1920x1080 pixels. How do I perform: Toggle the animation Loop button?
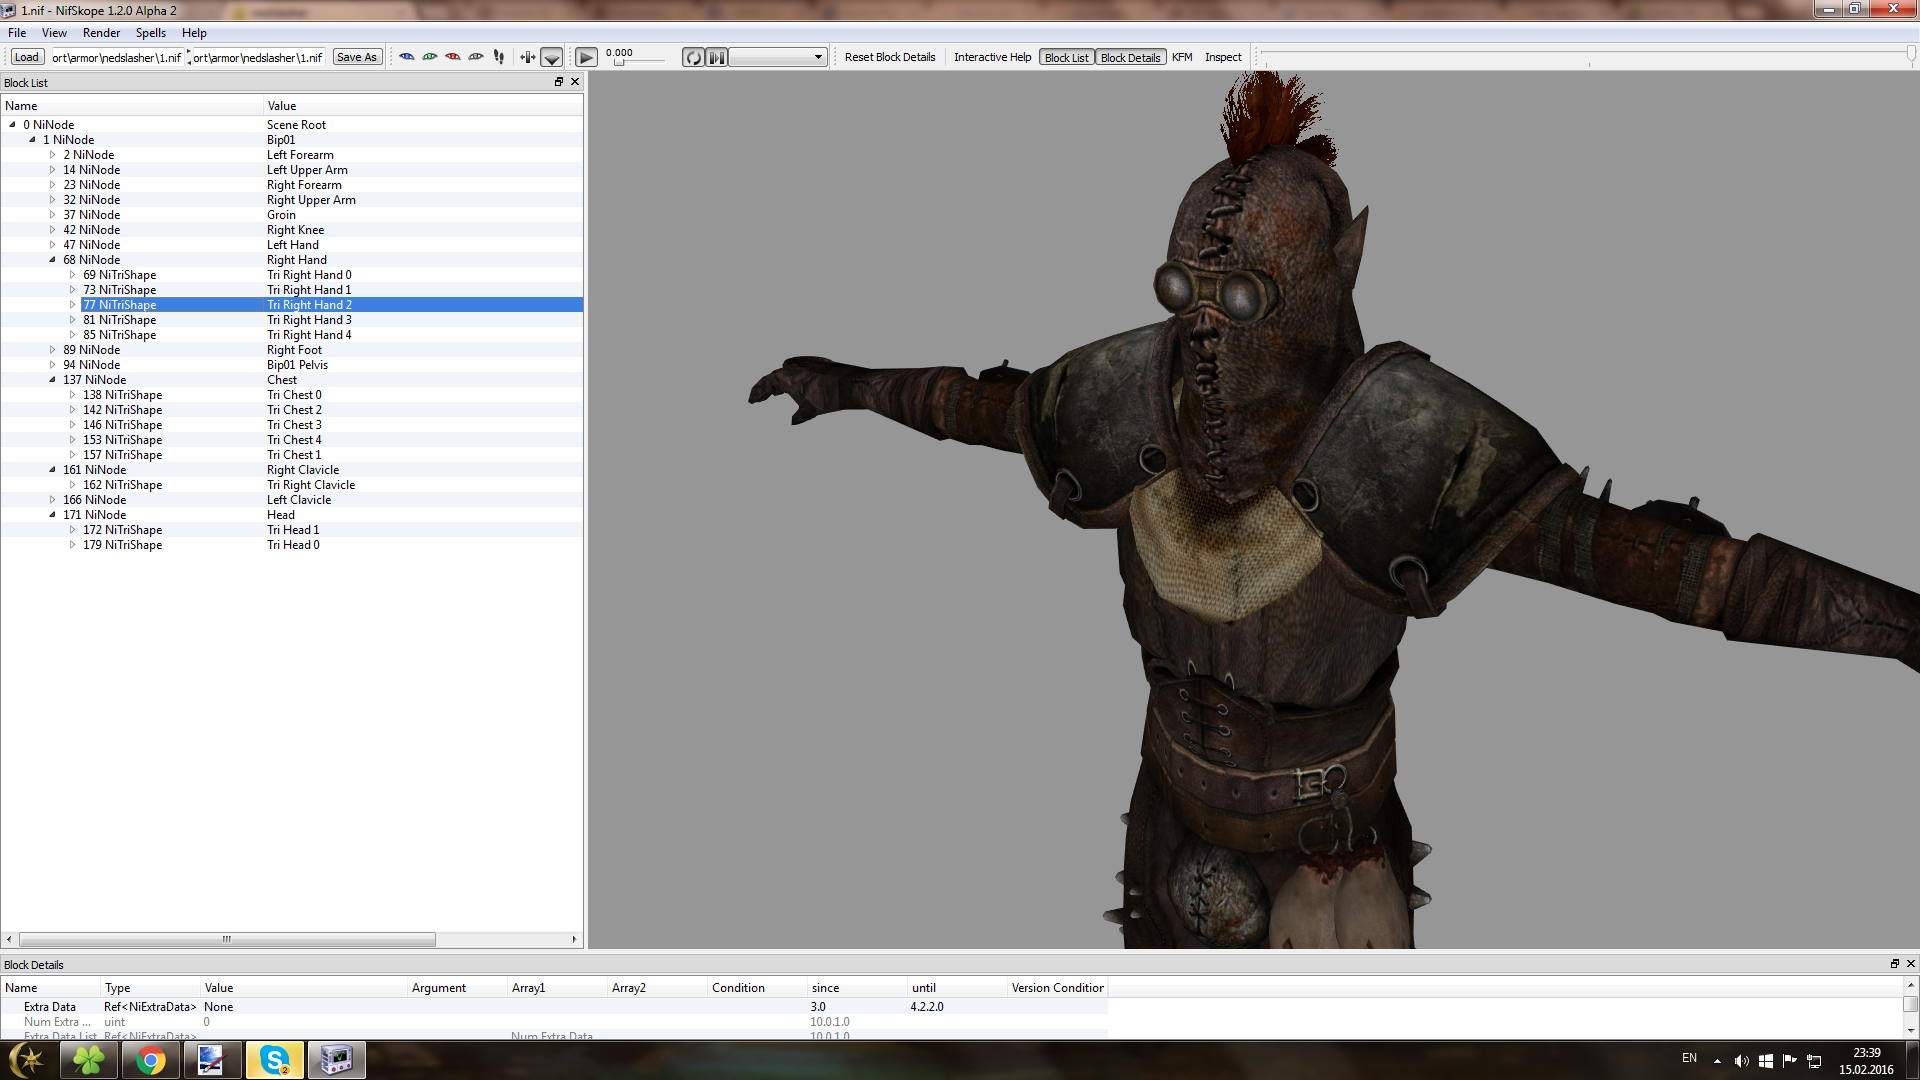[694, 57]
